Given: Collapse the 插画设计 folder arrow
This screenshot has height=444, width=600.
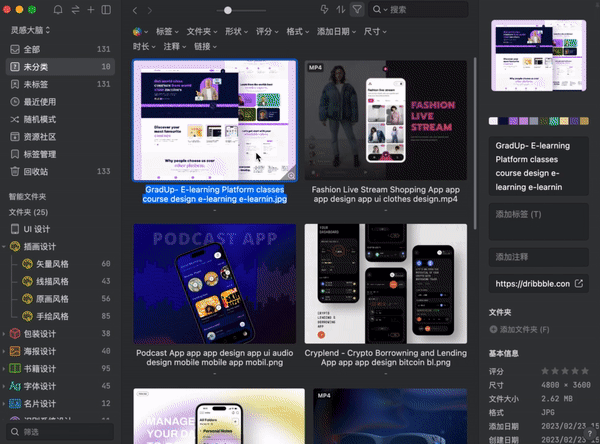Looking at the screenshot, I should (x=4, y=247).
